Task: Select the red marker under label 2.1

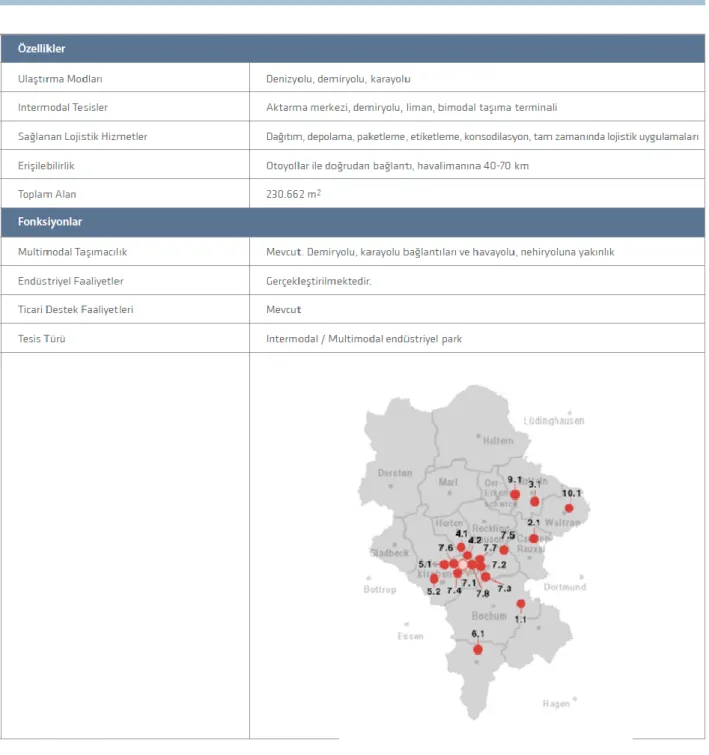Action: (534, 538)
